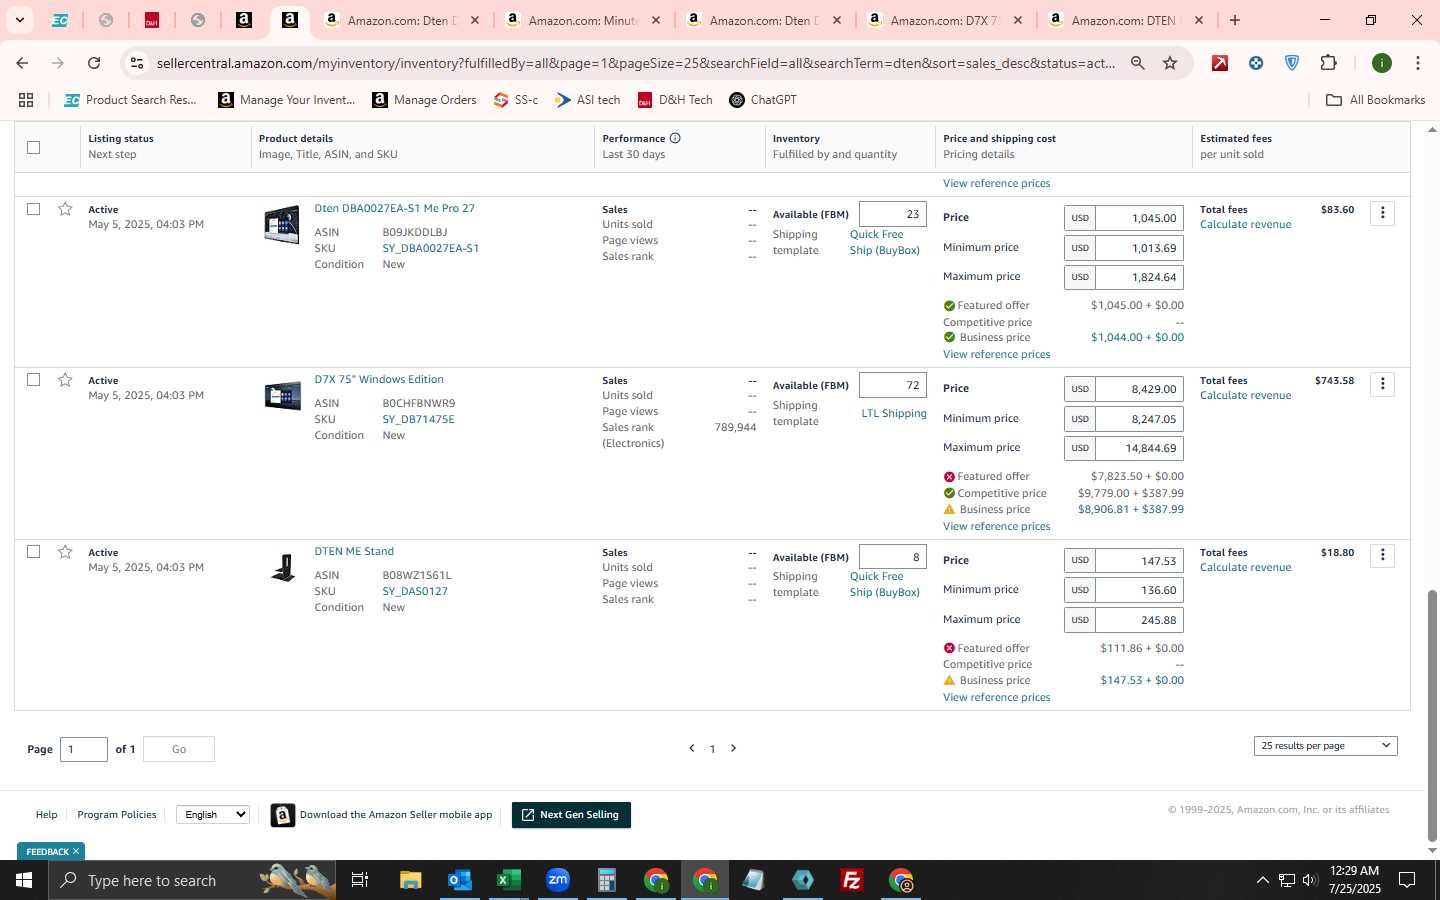Edit maximum price field showing 245.88
Screen dimensions: 1440x900
(x=1140, y=620)
